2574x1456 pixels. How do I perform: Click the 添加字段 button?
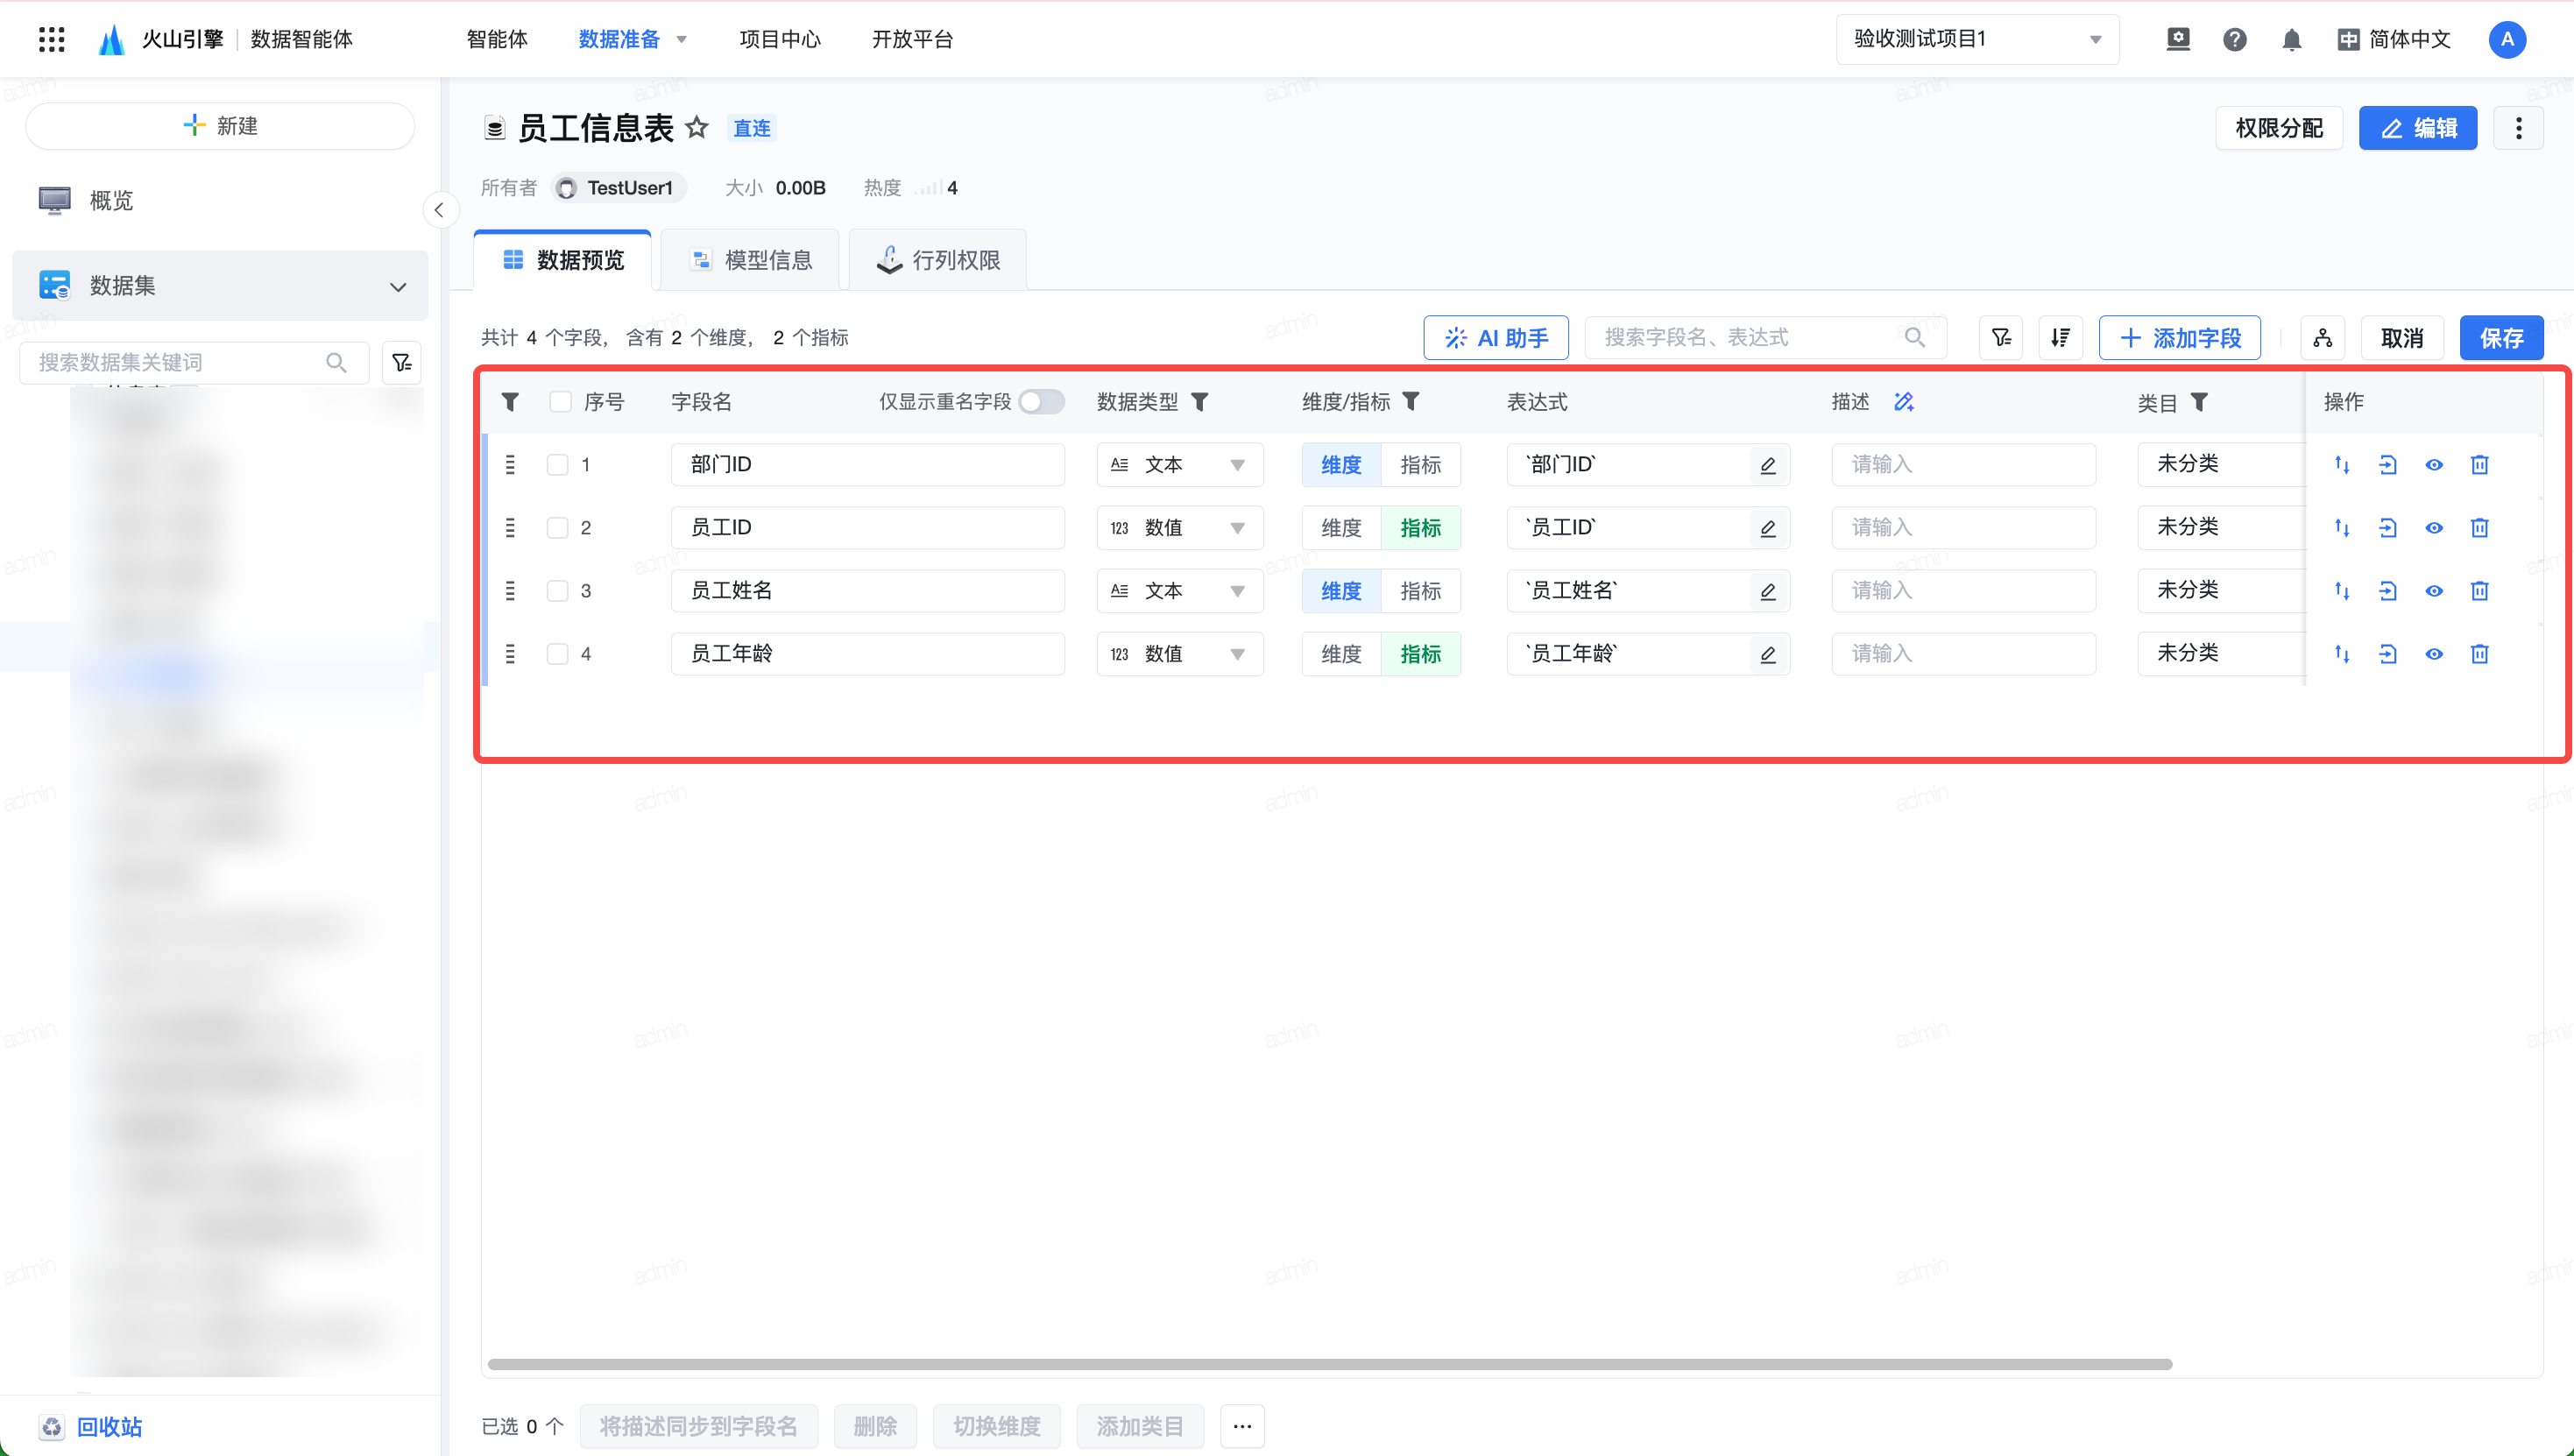pyautogui.click(x=2179, y=338)
